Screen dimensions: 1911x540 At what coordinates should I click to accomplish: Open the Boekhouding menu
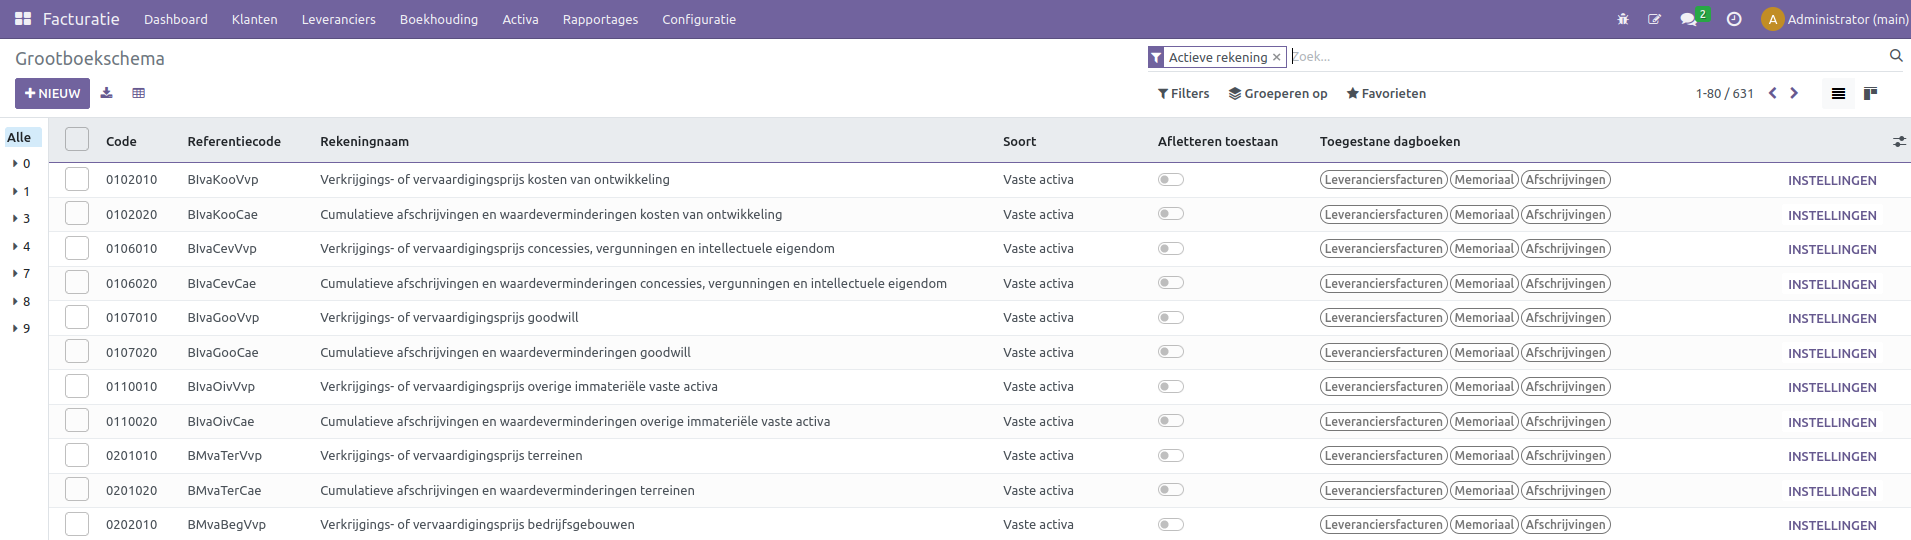[x=438, y=19]
